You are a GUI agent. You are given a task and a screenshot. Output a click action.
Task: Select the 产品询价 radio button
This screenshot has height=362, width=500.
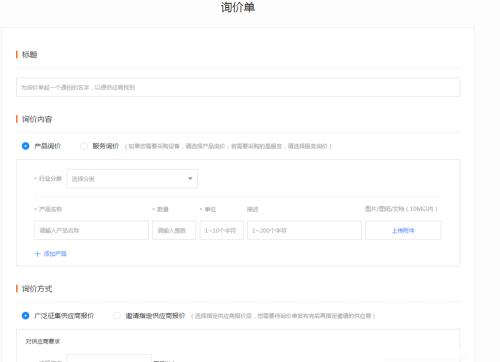[x=25, y=146]
